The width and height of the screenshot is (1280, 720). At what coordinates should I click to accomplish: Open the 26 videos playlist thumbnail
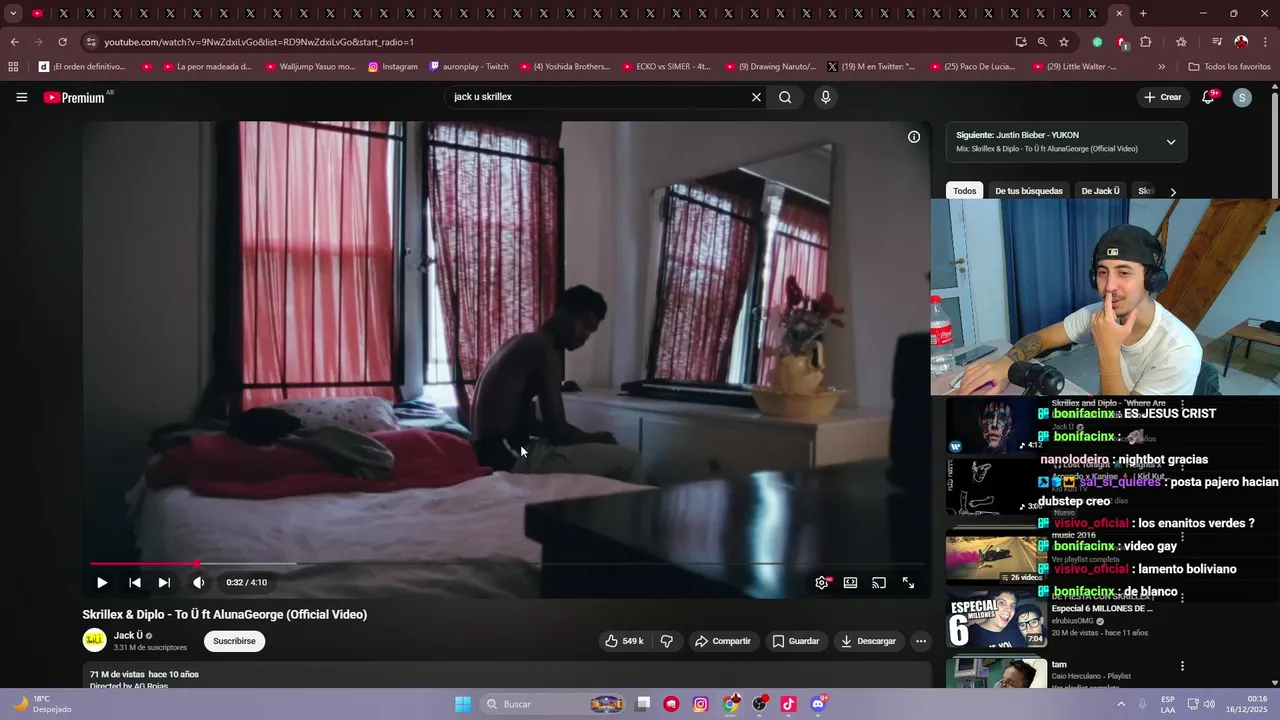pos(996,559)
